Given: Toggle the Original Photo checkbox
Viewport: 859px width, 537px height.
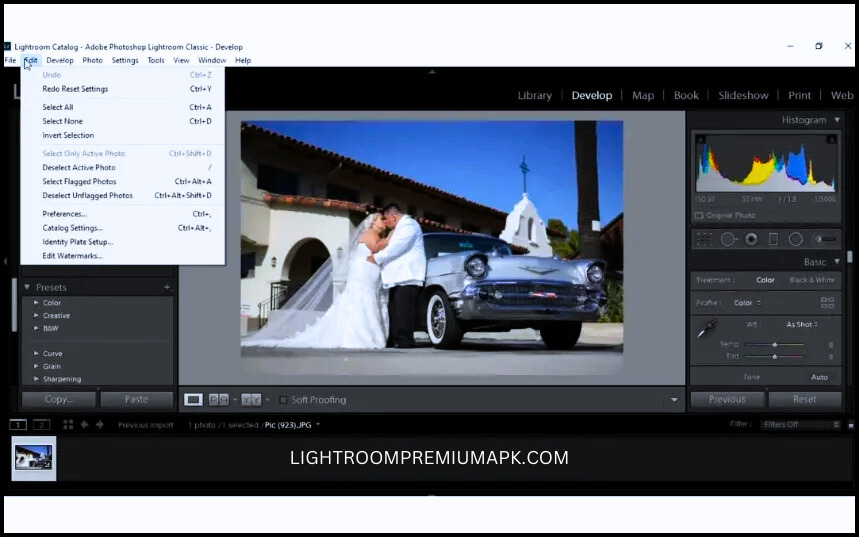Looking at the screenshot, I should (x=699, y=215).
